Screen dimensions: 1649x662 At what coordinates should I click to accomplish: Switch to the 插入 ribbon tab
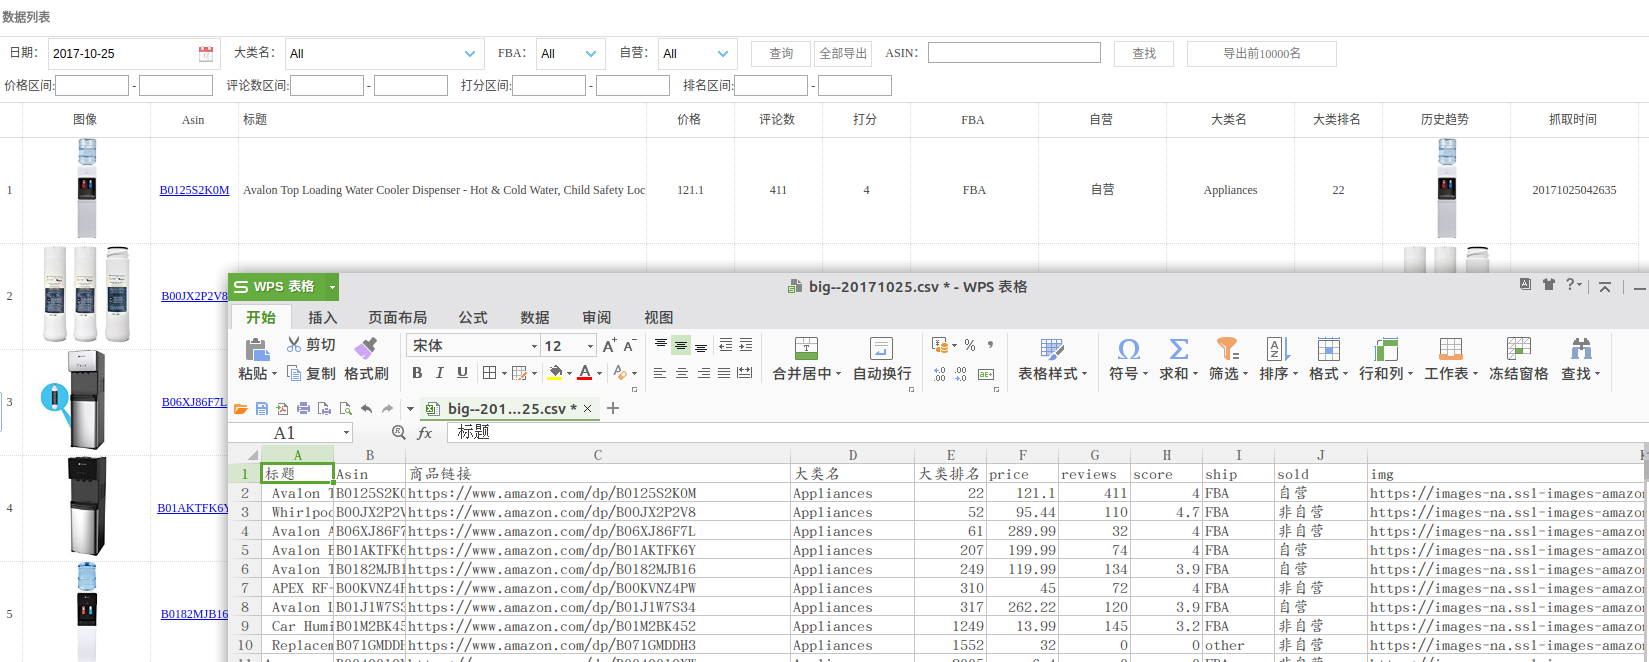322,317
